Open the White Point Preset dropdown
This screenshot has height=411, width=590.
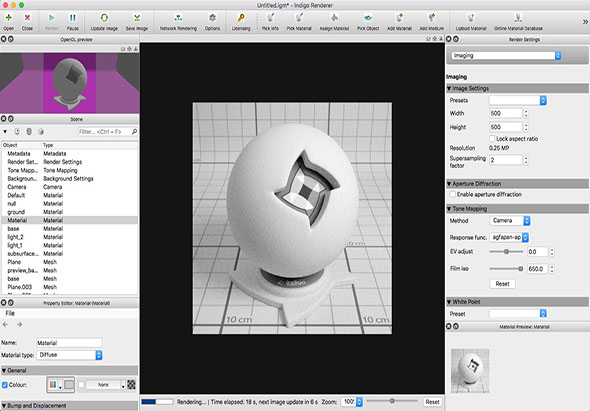coord(518,313)
